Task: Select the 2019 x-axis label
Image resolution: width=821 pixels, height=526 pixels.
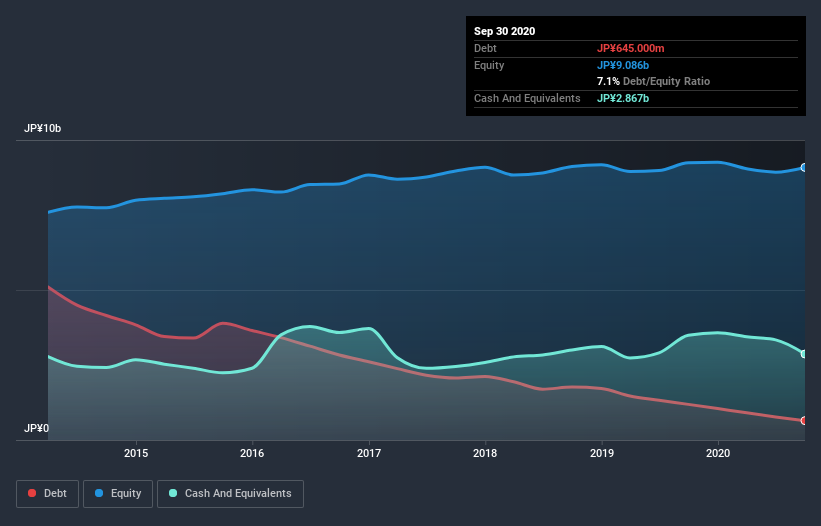Action: [x=602, y=453]
